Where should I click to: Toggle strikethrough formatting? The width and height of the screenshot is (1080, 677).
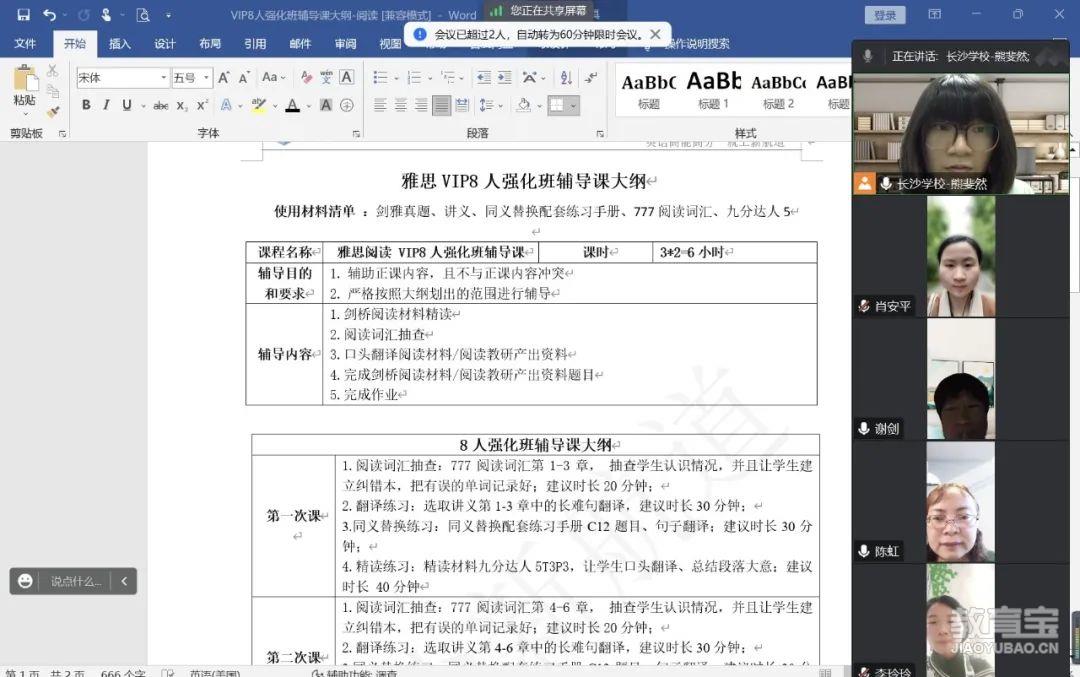coord(160,105)
